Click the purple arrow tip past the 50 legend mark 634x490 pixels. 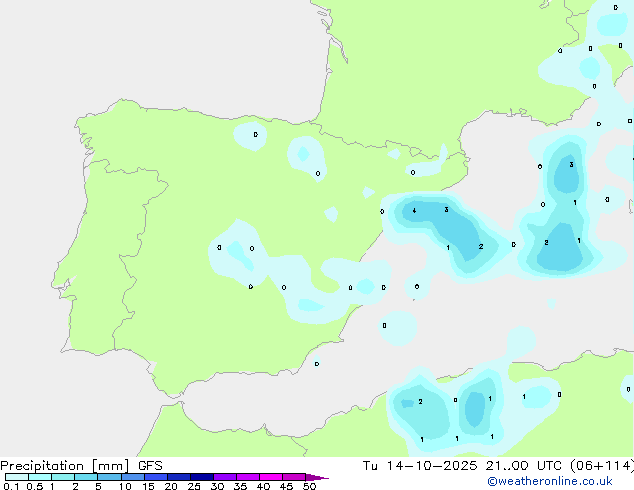(317, 477)
